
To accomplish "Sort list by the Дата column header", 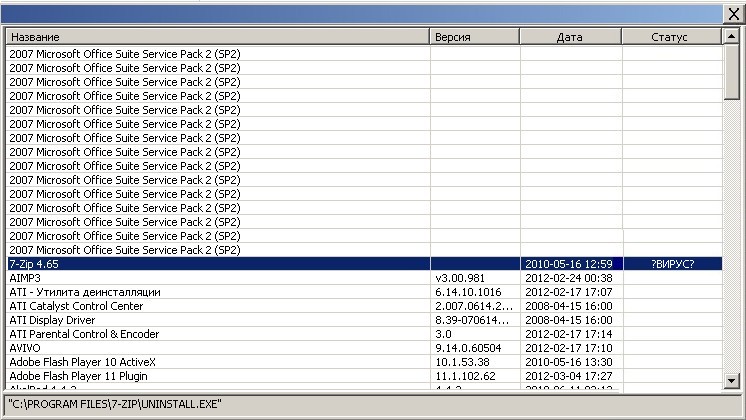I will coord(570,37).
